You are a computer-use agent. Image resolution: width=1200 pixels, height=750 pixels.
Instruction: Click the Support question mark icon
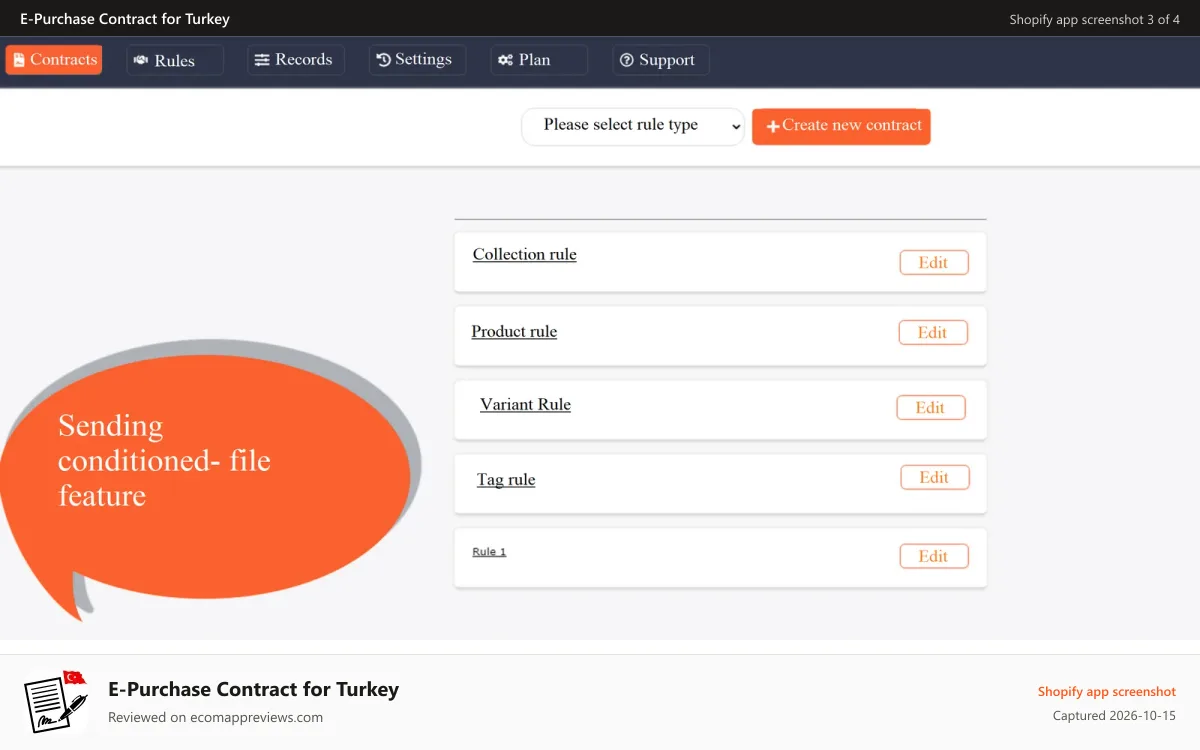[x=627, y=60]
